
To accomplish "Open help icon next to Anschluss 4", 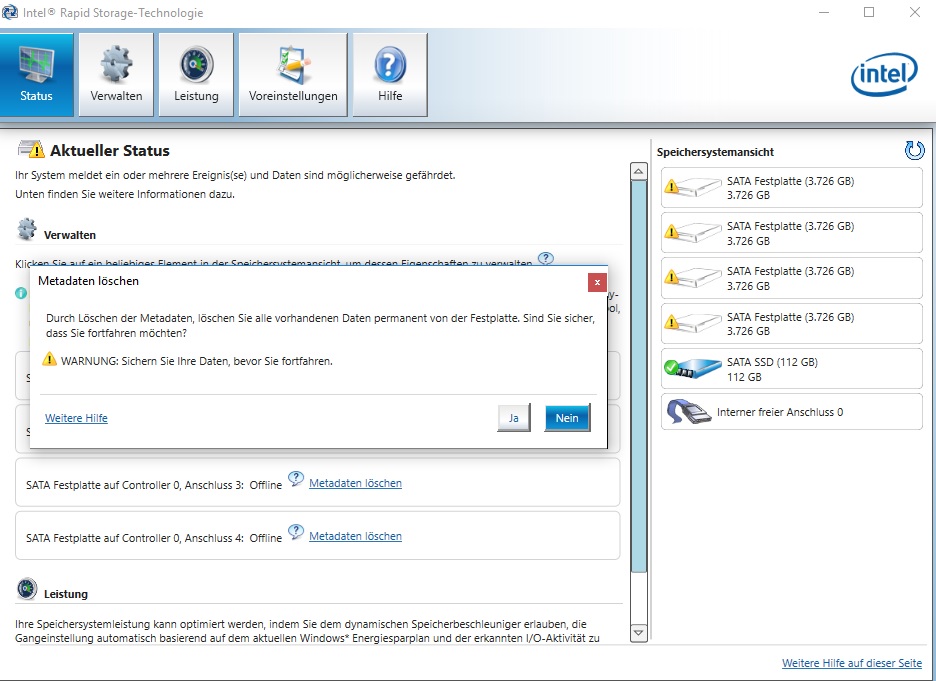I will [x=295, y=532].
